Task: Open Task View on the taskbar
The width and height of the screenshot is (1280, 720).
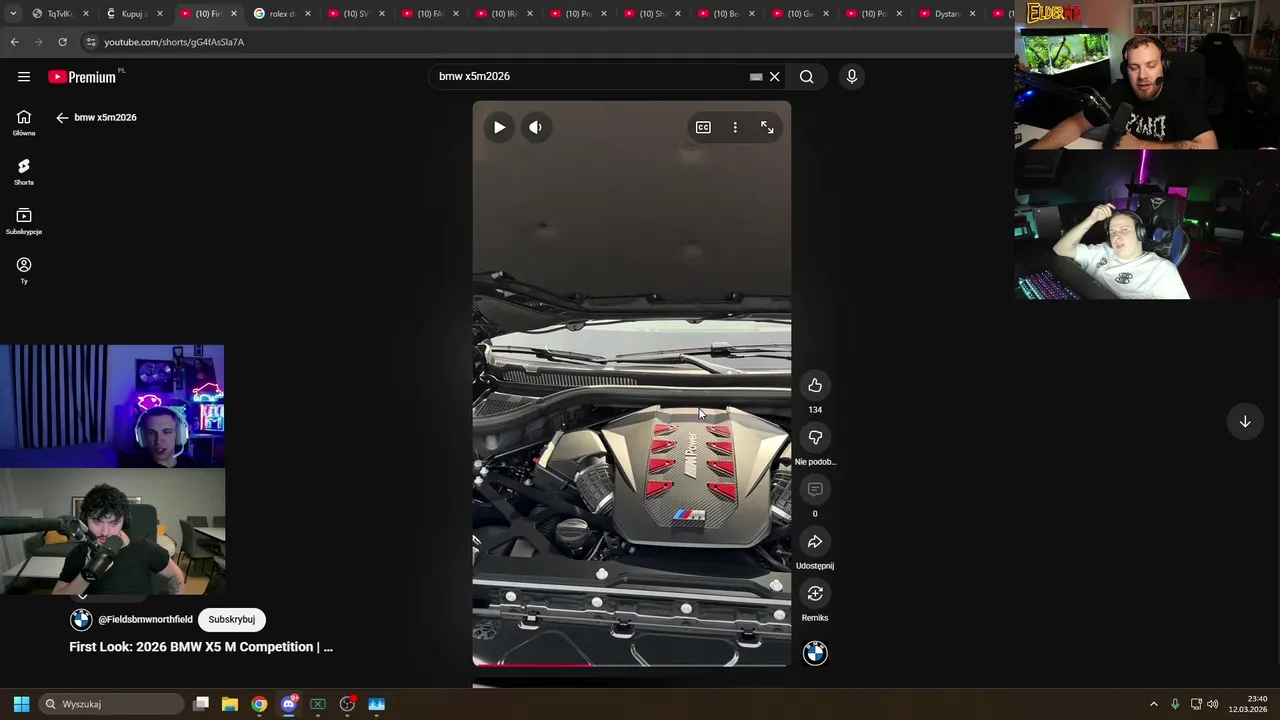Action: coord(201,704)
